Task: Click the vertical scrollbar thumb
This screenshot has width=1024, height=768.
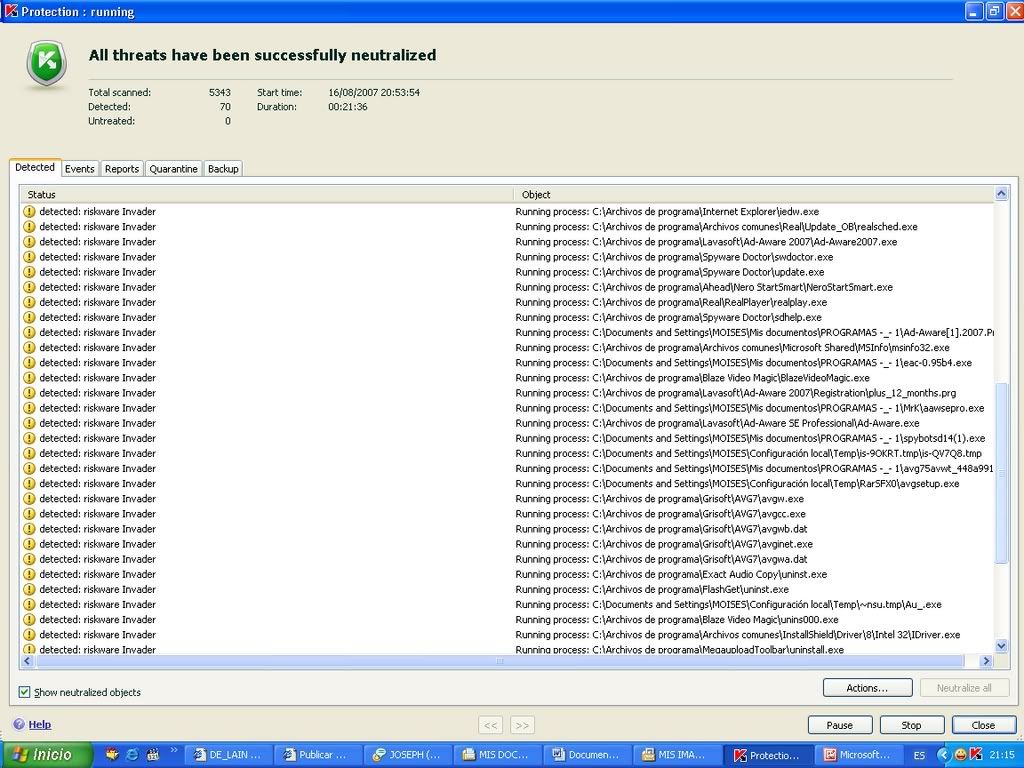Action: tap(1001, 472)
